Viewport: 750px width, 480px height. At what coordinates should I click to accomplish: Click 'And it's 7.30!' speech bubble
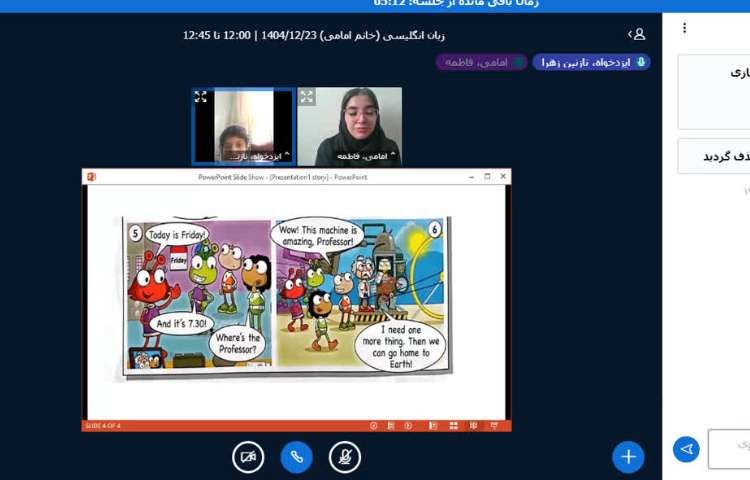(x=182, y=323)
